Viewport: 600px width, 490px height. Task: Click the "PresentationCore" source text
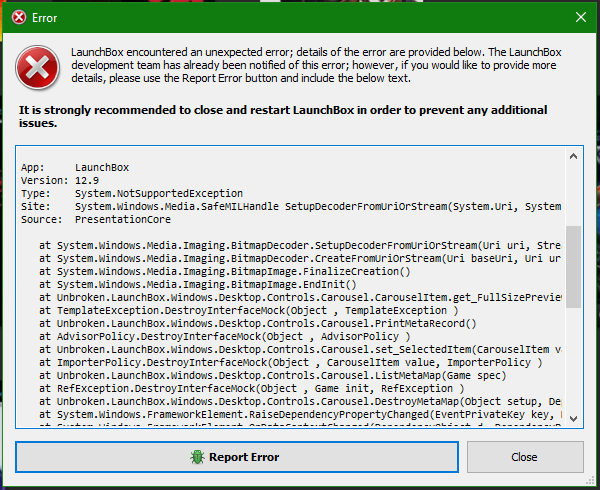[x=123, y=219]
